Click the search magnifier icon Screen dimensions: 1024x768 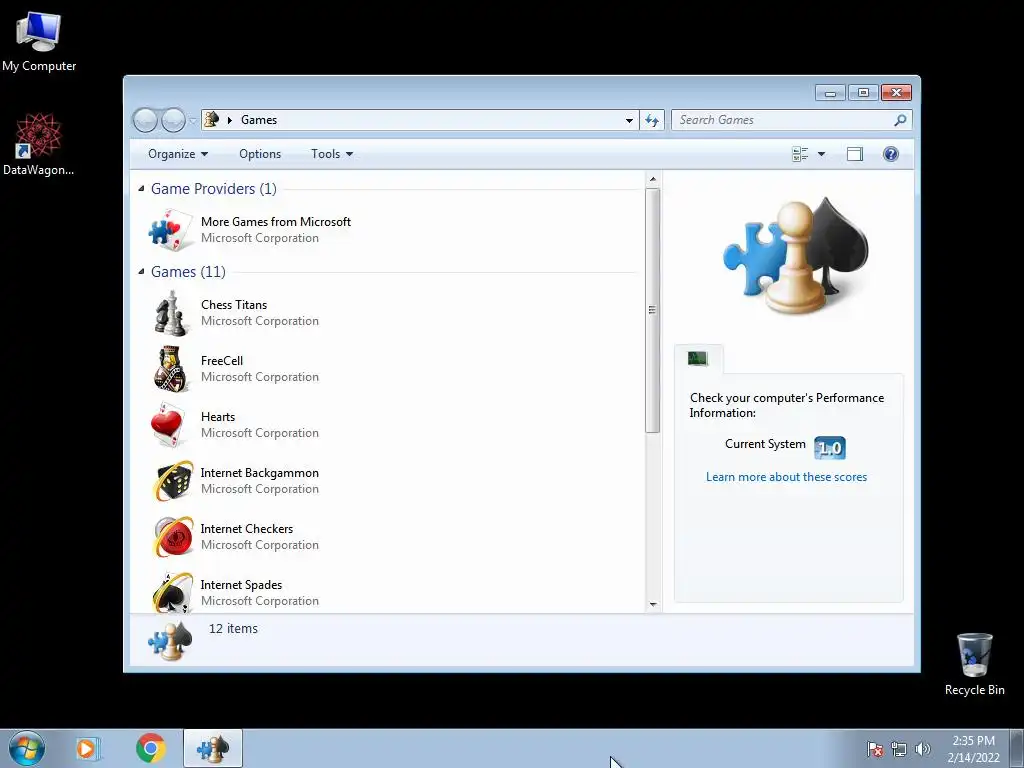pos(900,120)
